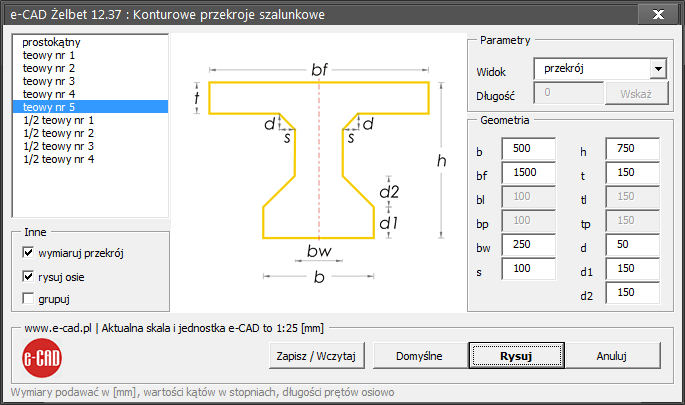Click the red e-CAD logo icon

point(42,358)
